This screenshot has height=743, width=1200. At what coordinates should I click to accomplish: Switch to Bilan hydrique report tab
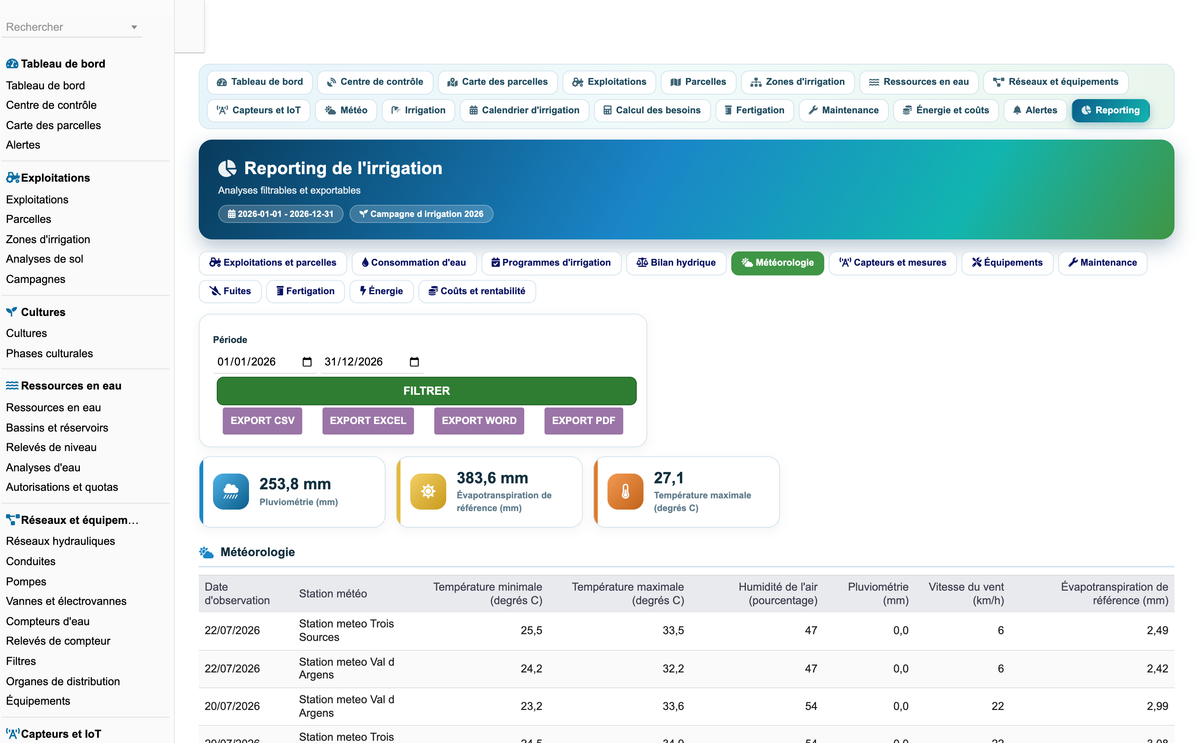pyautogui.click(x=676, y=263)
